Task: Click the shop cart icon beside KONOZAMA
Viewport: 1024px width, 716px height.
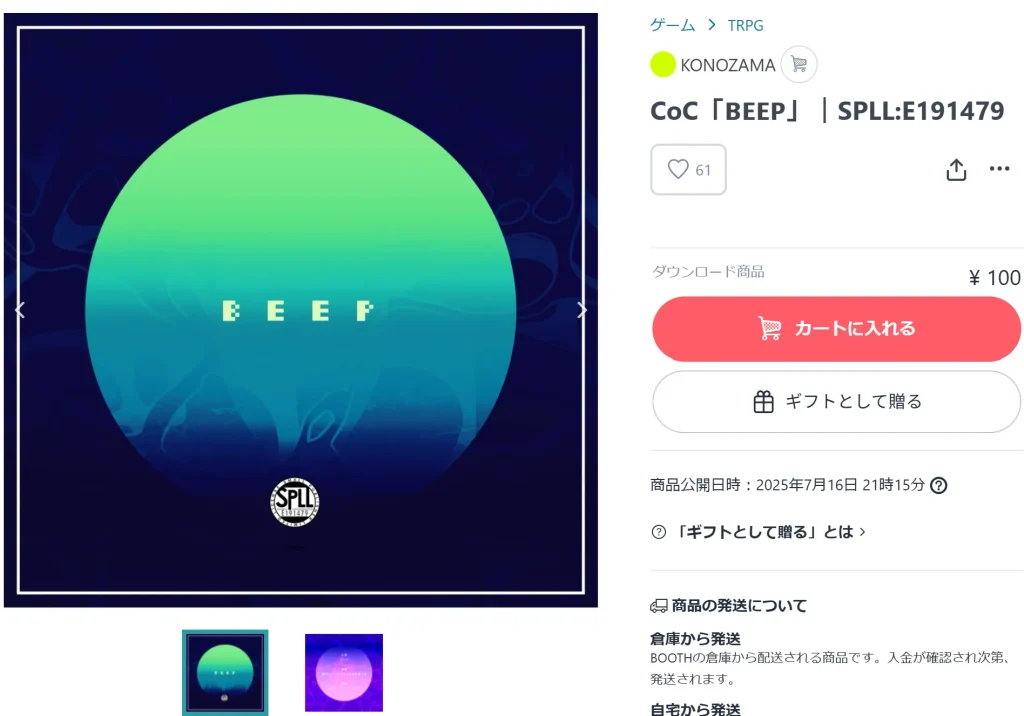Action: click(799, 64)
